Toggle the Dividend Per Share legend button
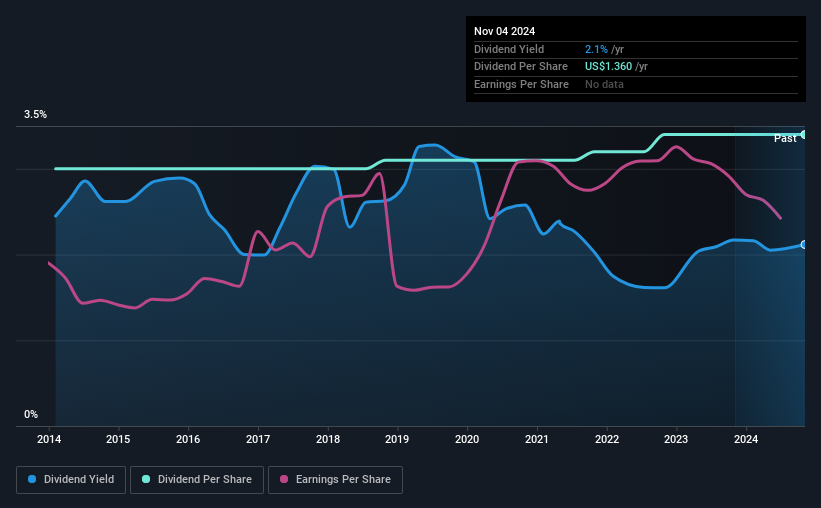Viewport: 821px width, 508px height. point(197,480)
